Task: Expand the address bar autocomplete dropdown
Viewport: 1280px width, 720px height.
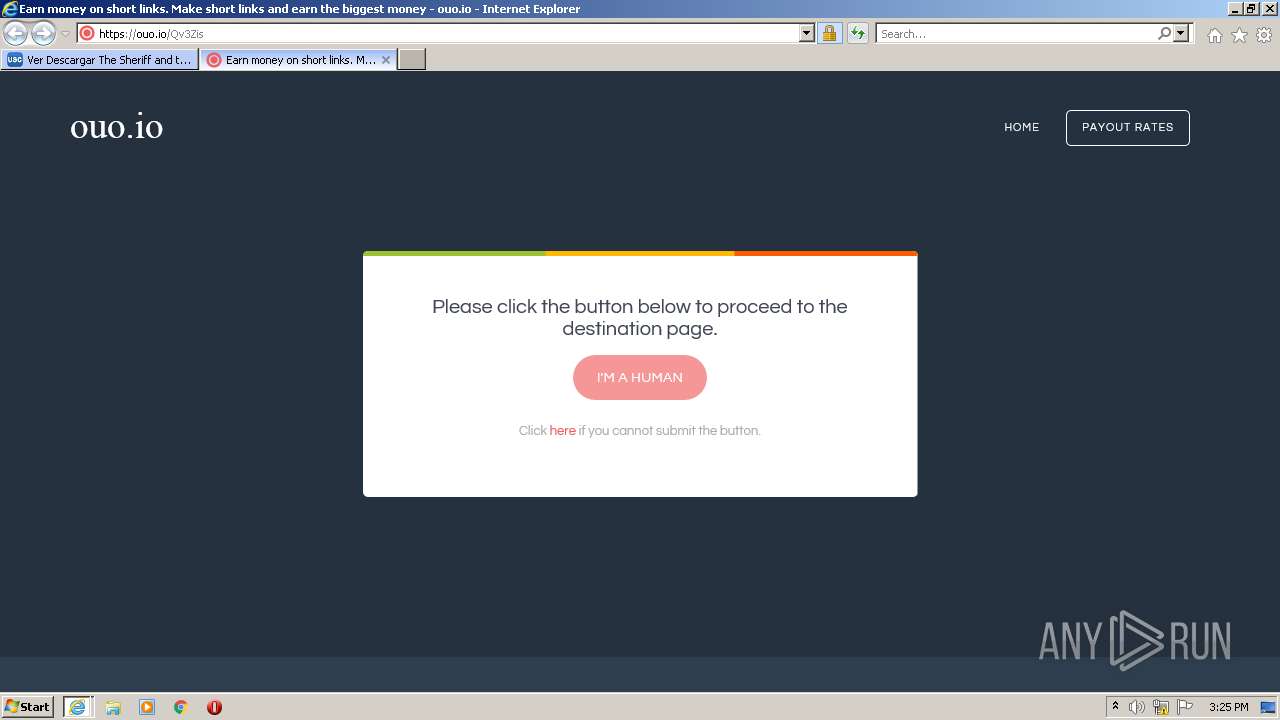Action: [x=807, y=33]
